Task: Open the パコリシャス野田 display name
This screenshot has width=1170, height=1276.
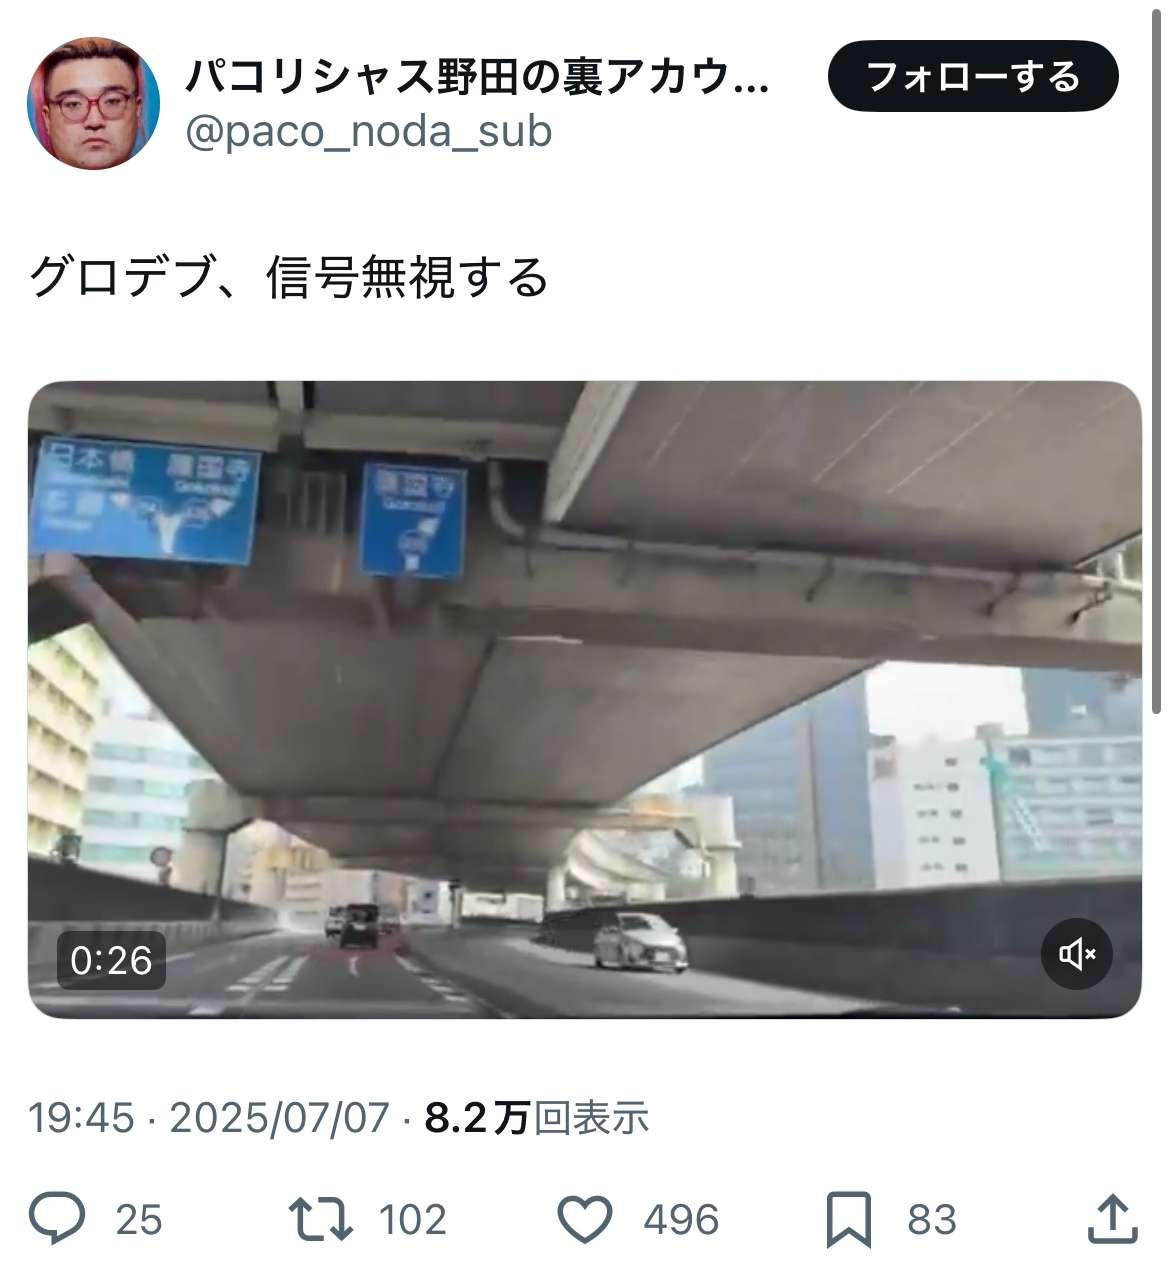Action: tap(477, 76)
